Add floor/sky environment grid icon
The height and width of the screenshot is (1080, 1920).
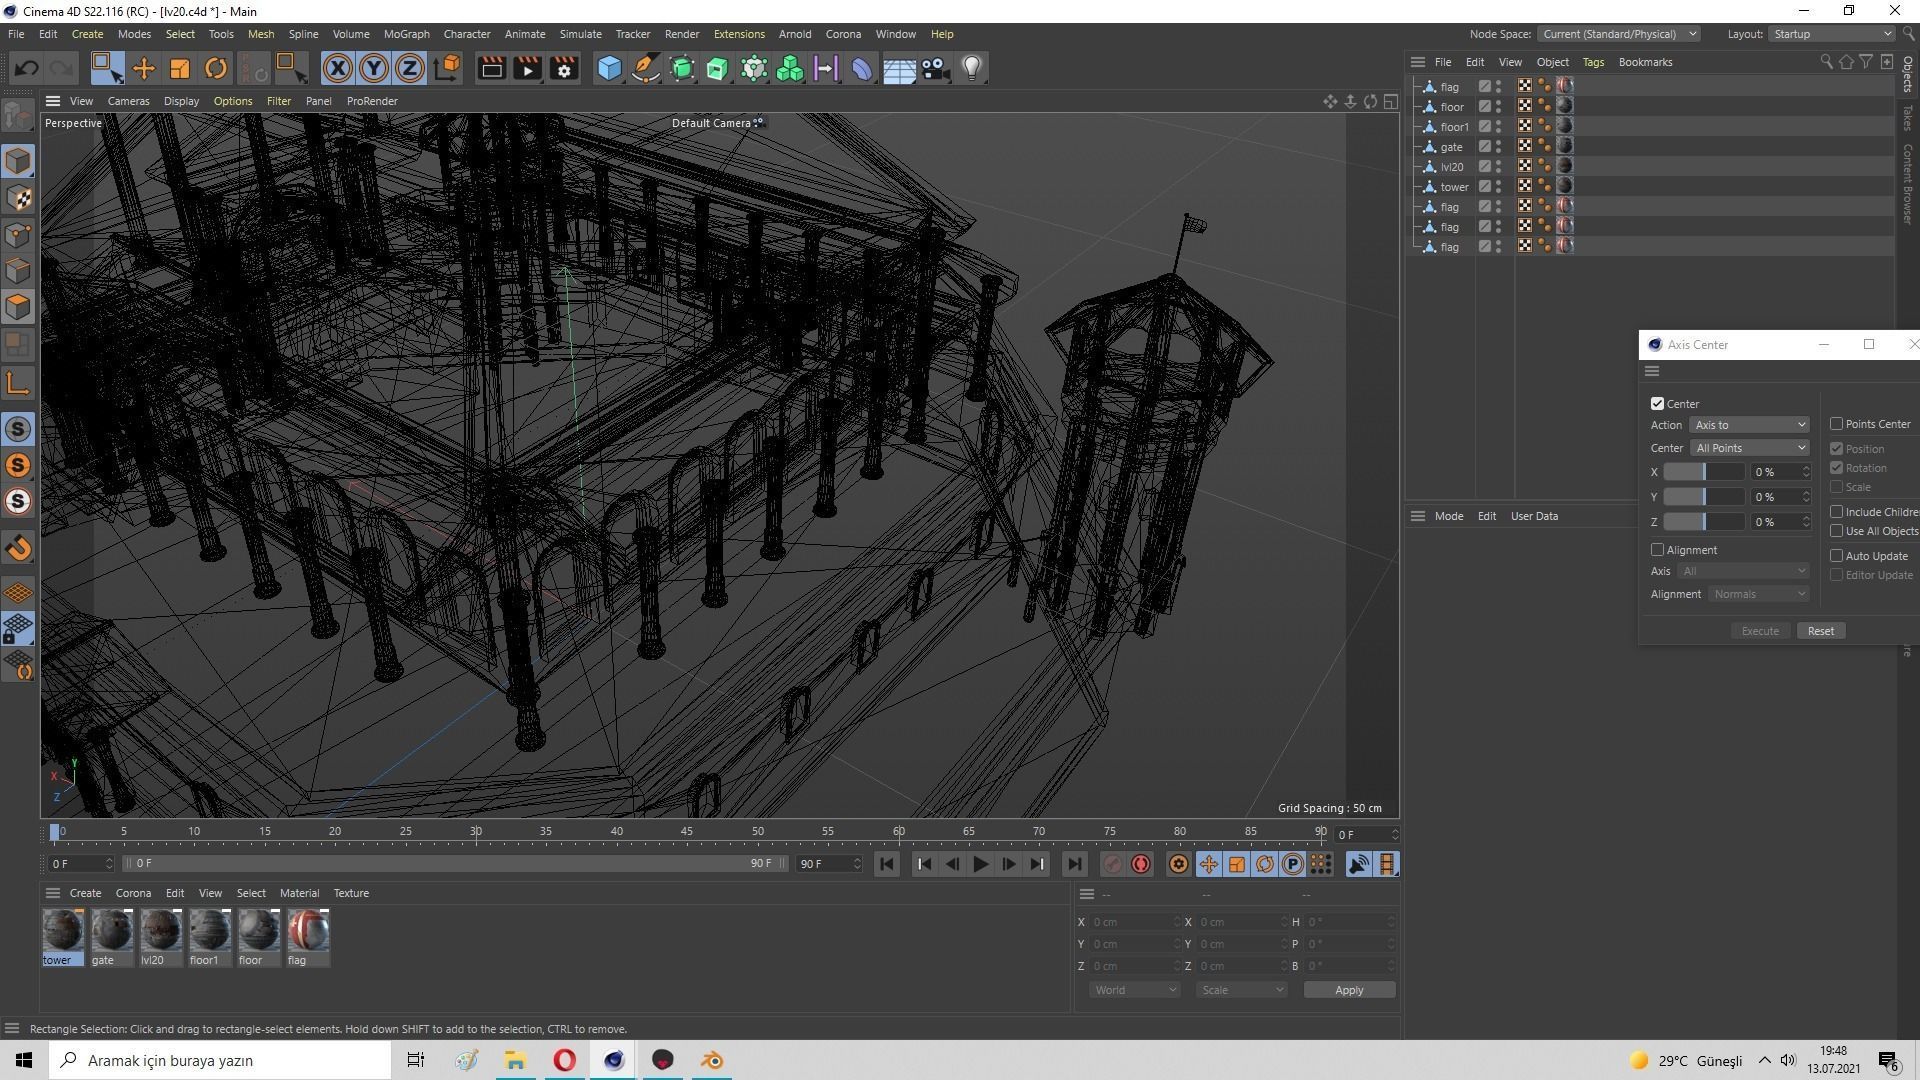(899, 68)
